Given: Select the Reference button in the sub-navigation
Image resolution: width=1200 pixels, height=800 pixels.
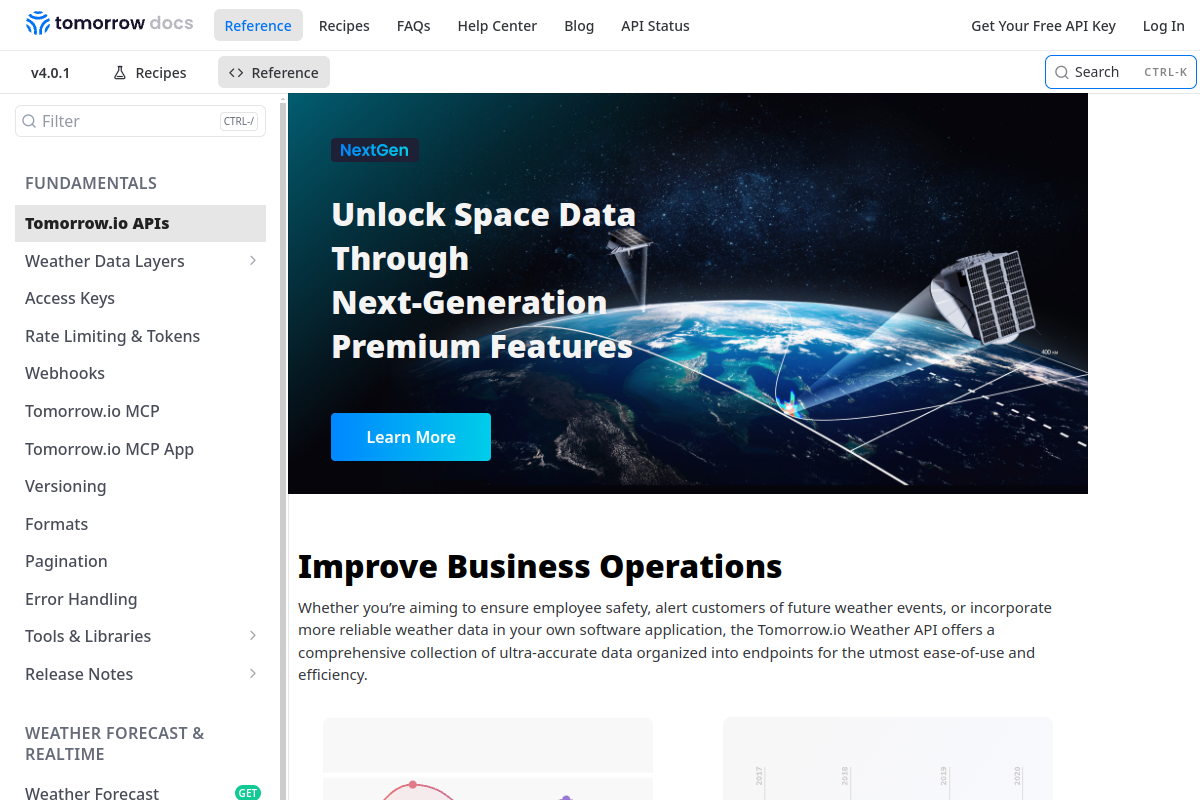Looking at the screenshot, I should point(274,73).
